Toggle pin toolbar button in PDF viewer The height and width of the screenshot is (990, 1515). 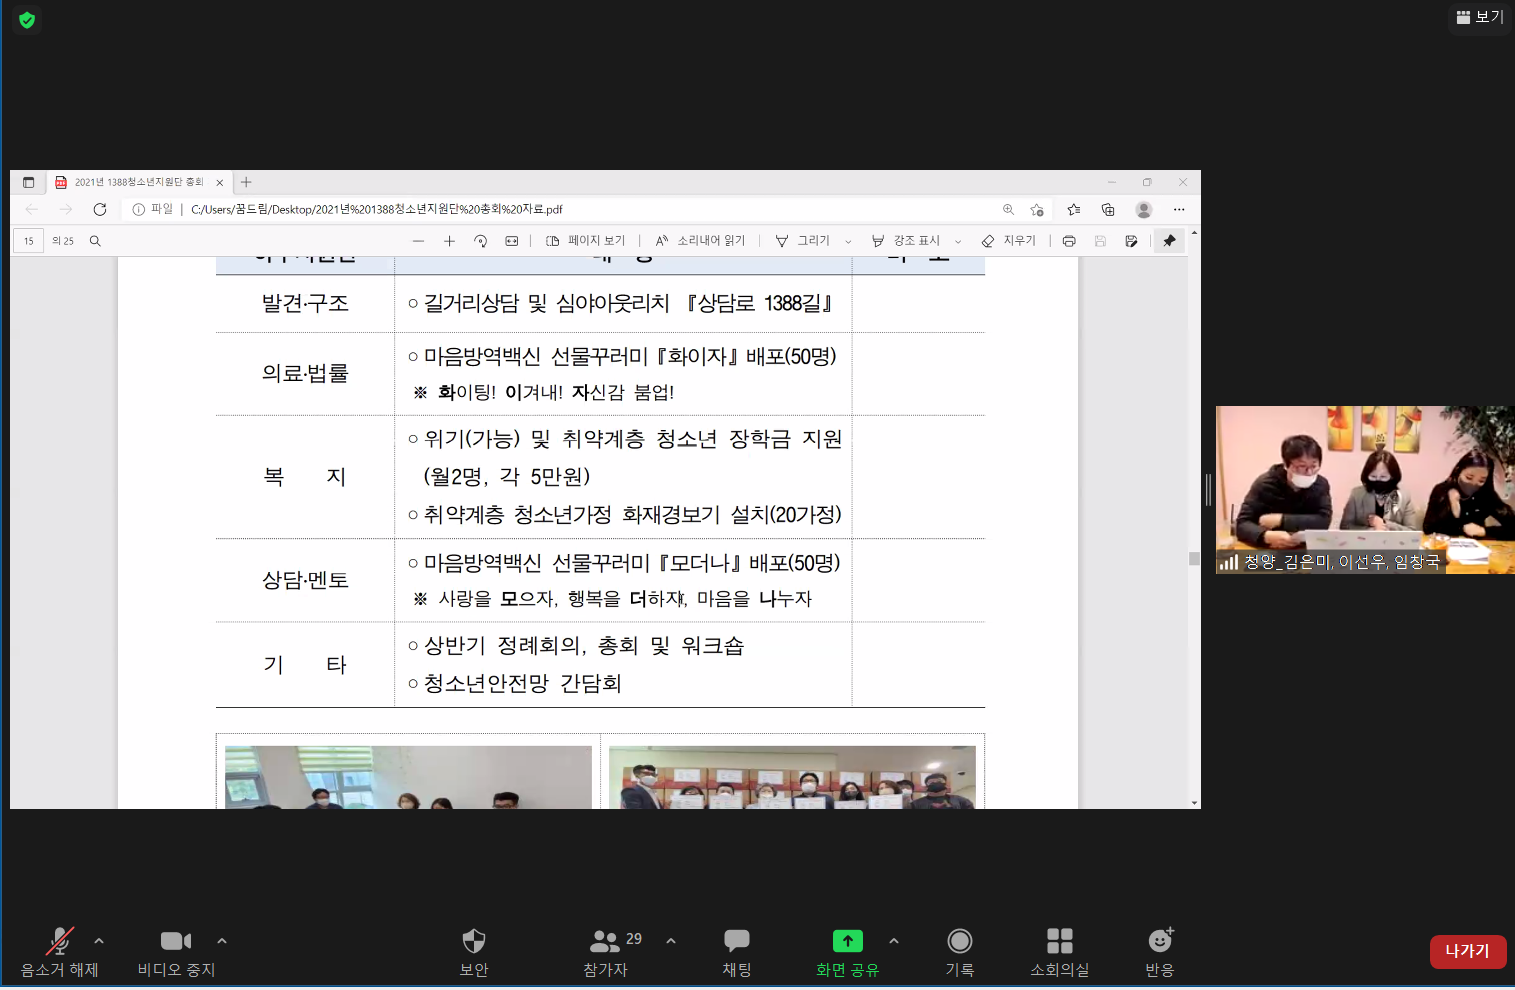pyautogui.click(x=1169, y=241)
